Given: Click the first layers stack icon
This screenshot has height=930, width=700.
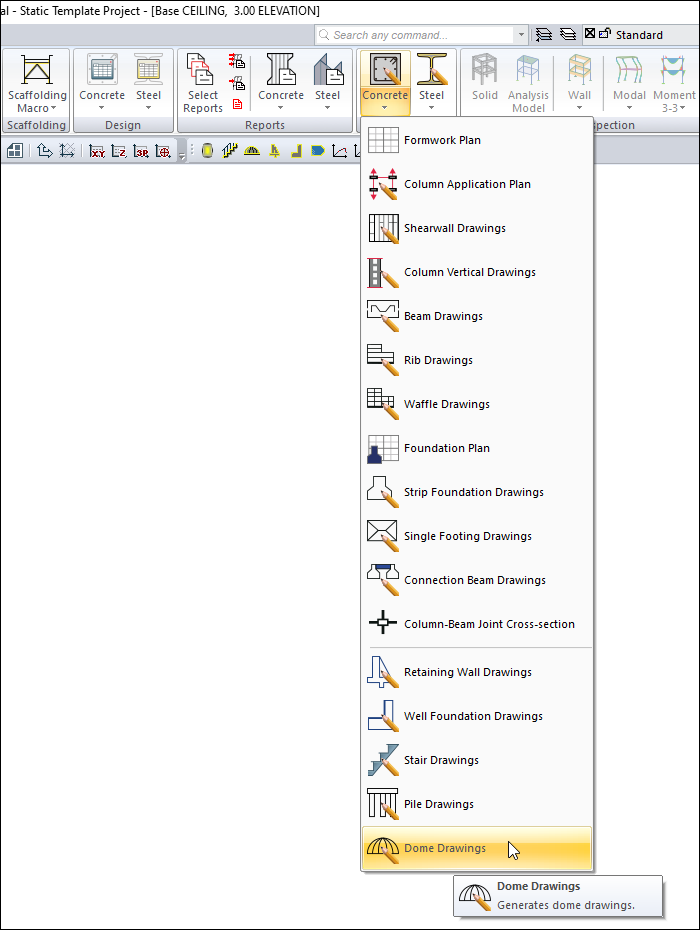Looking at the screenshot, I should pos(543,34).
